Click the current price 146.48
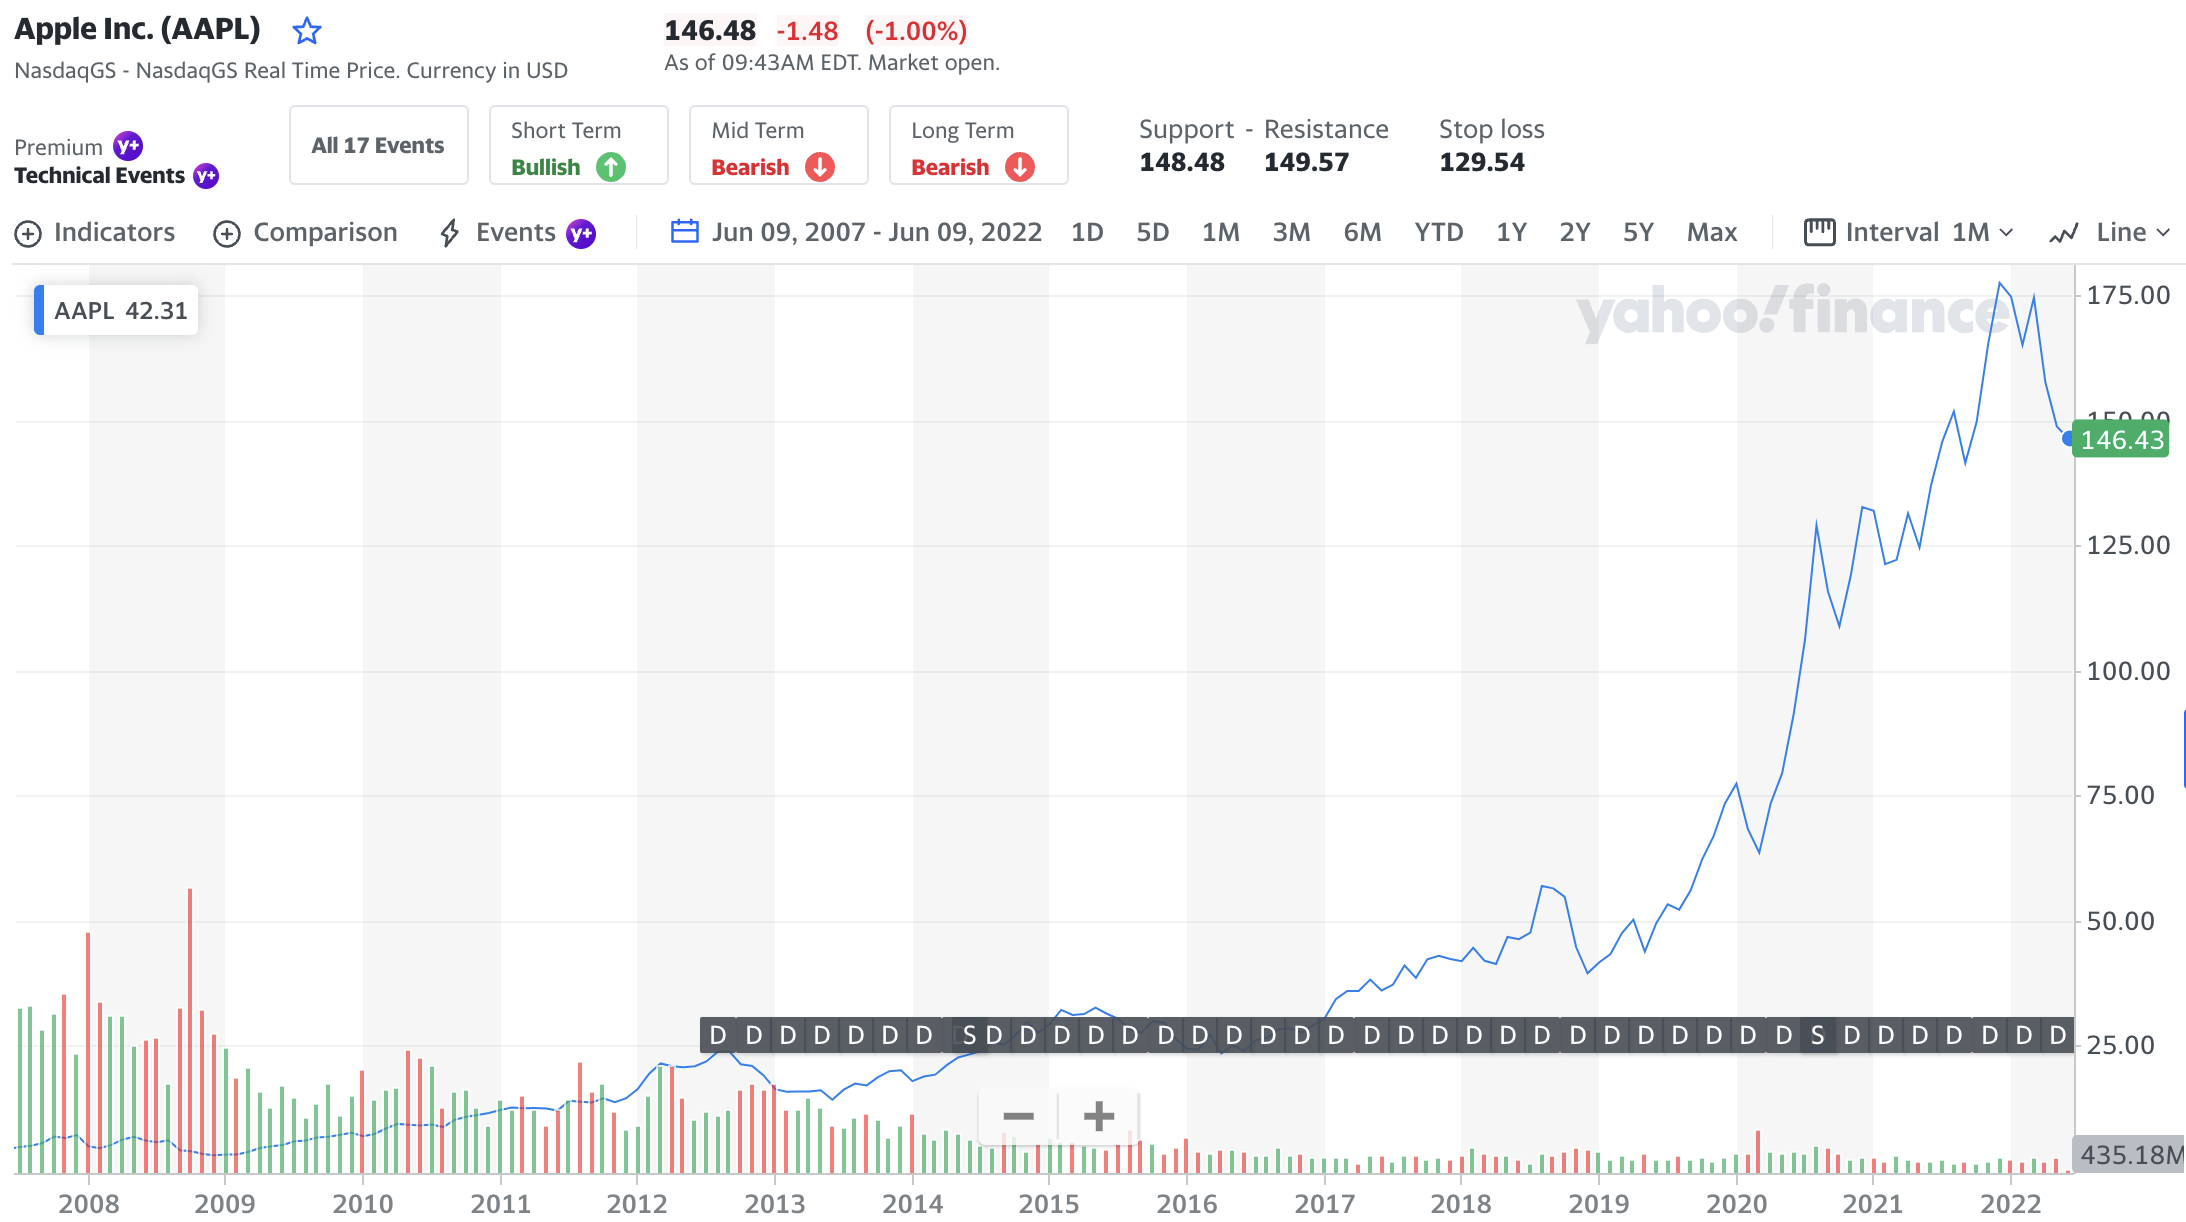The image size is (2186, 1222). [x=710, y=31]
